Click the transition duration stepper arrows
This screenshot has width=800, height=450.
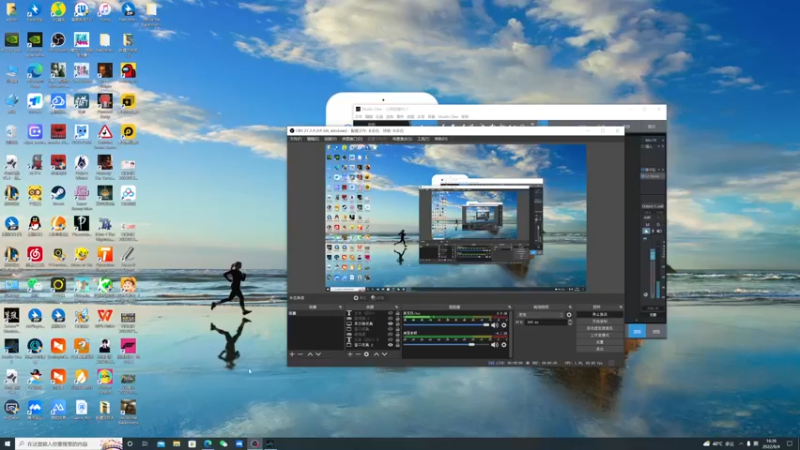(x=570, y=322)
